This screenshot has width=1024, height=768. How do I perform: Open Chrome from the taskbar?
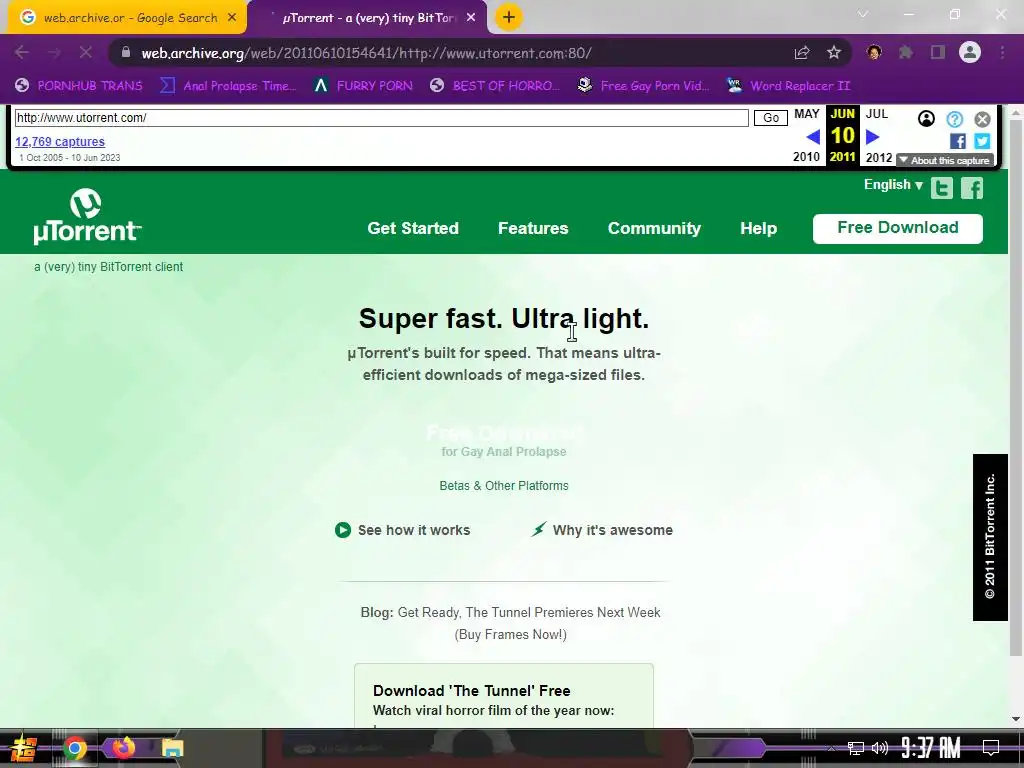tap(74, 748)
